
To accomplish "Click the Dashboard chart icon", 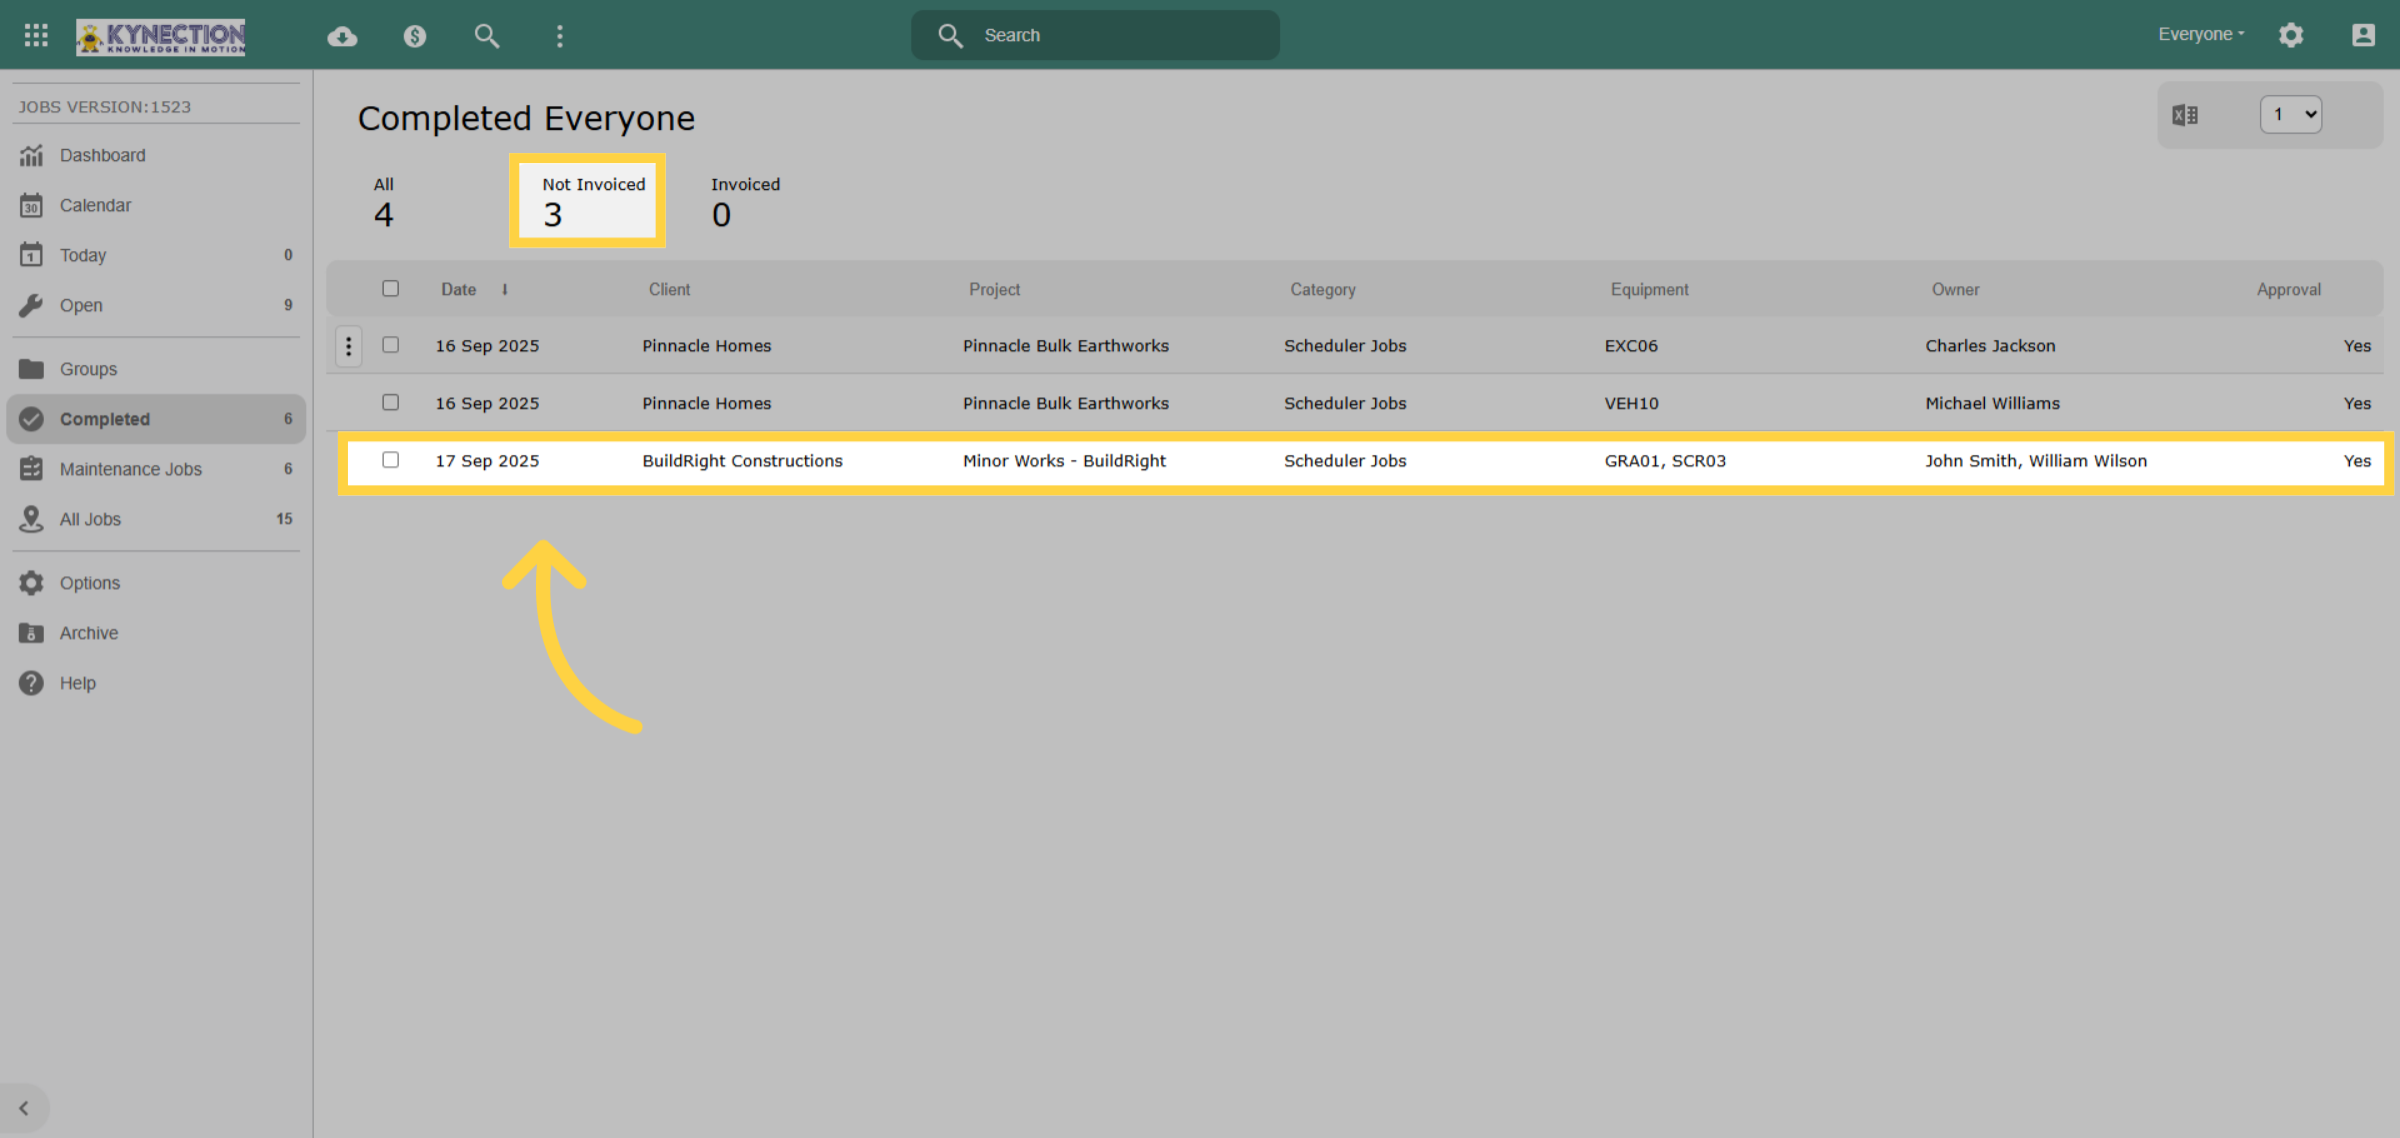I will [31, 155].
